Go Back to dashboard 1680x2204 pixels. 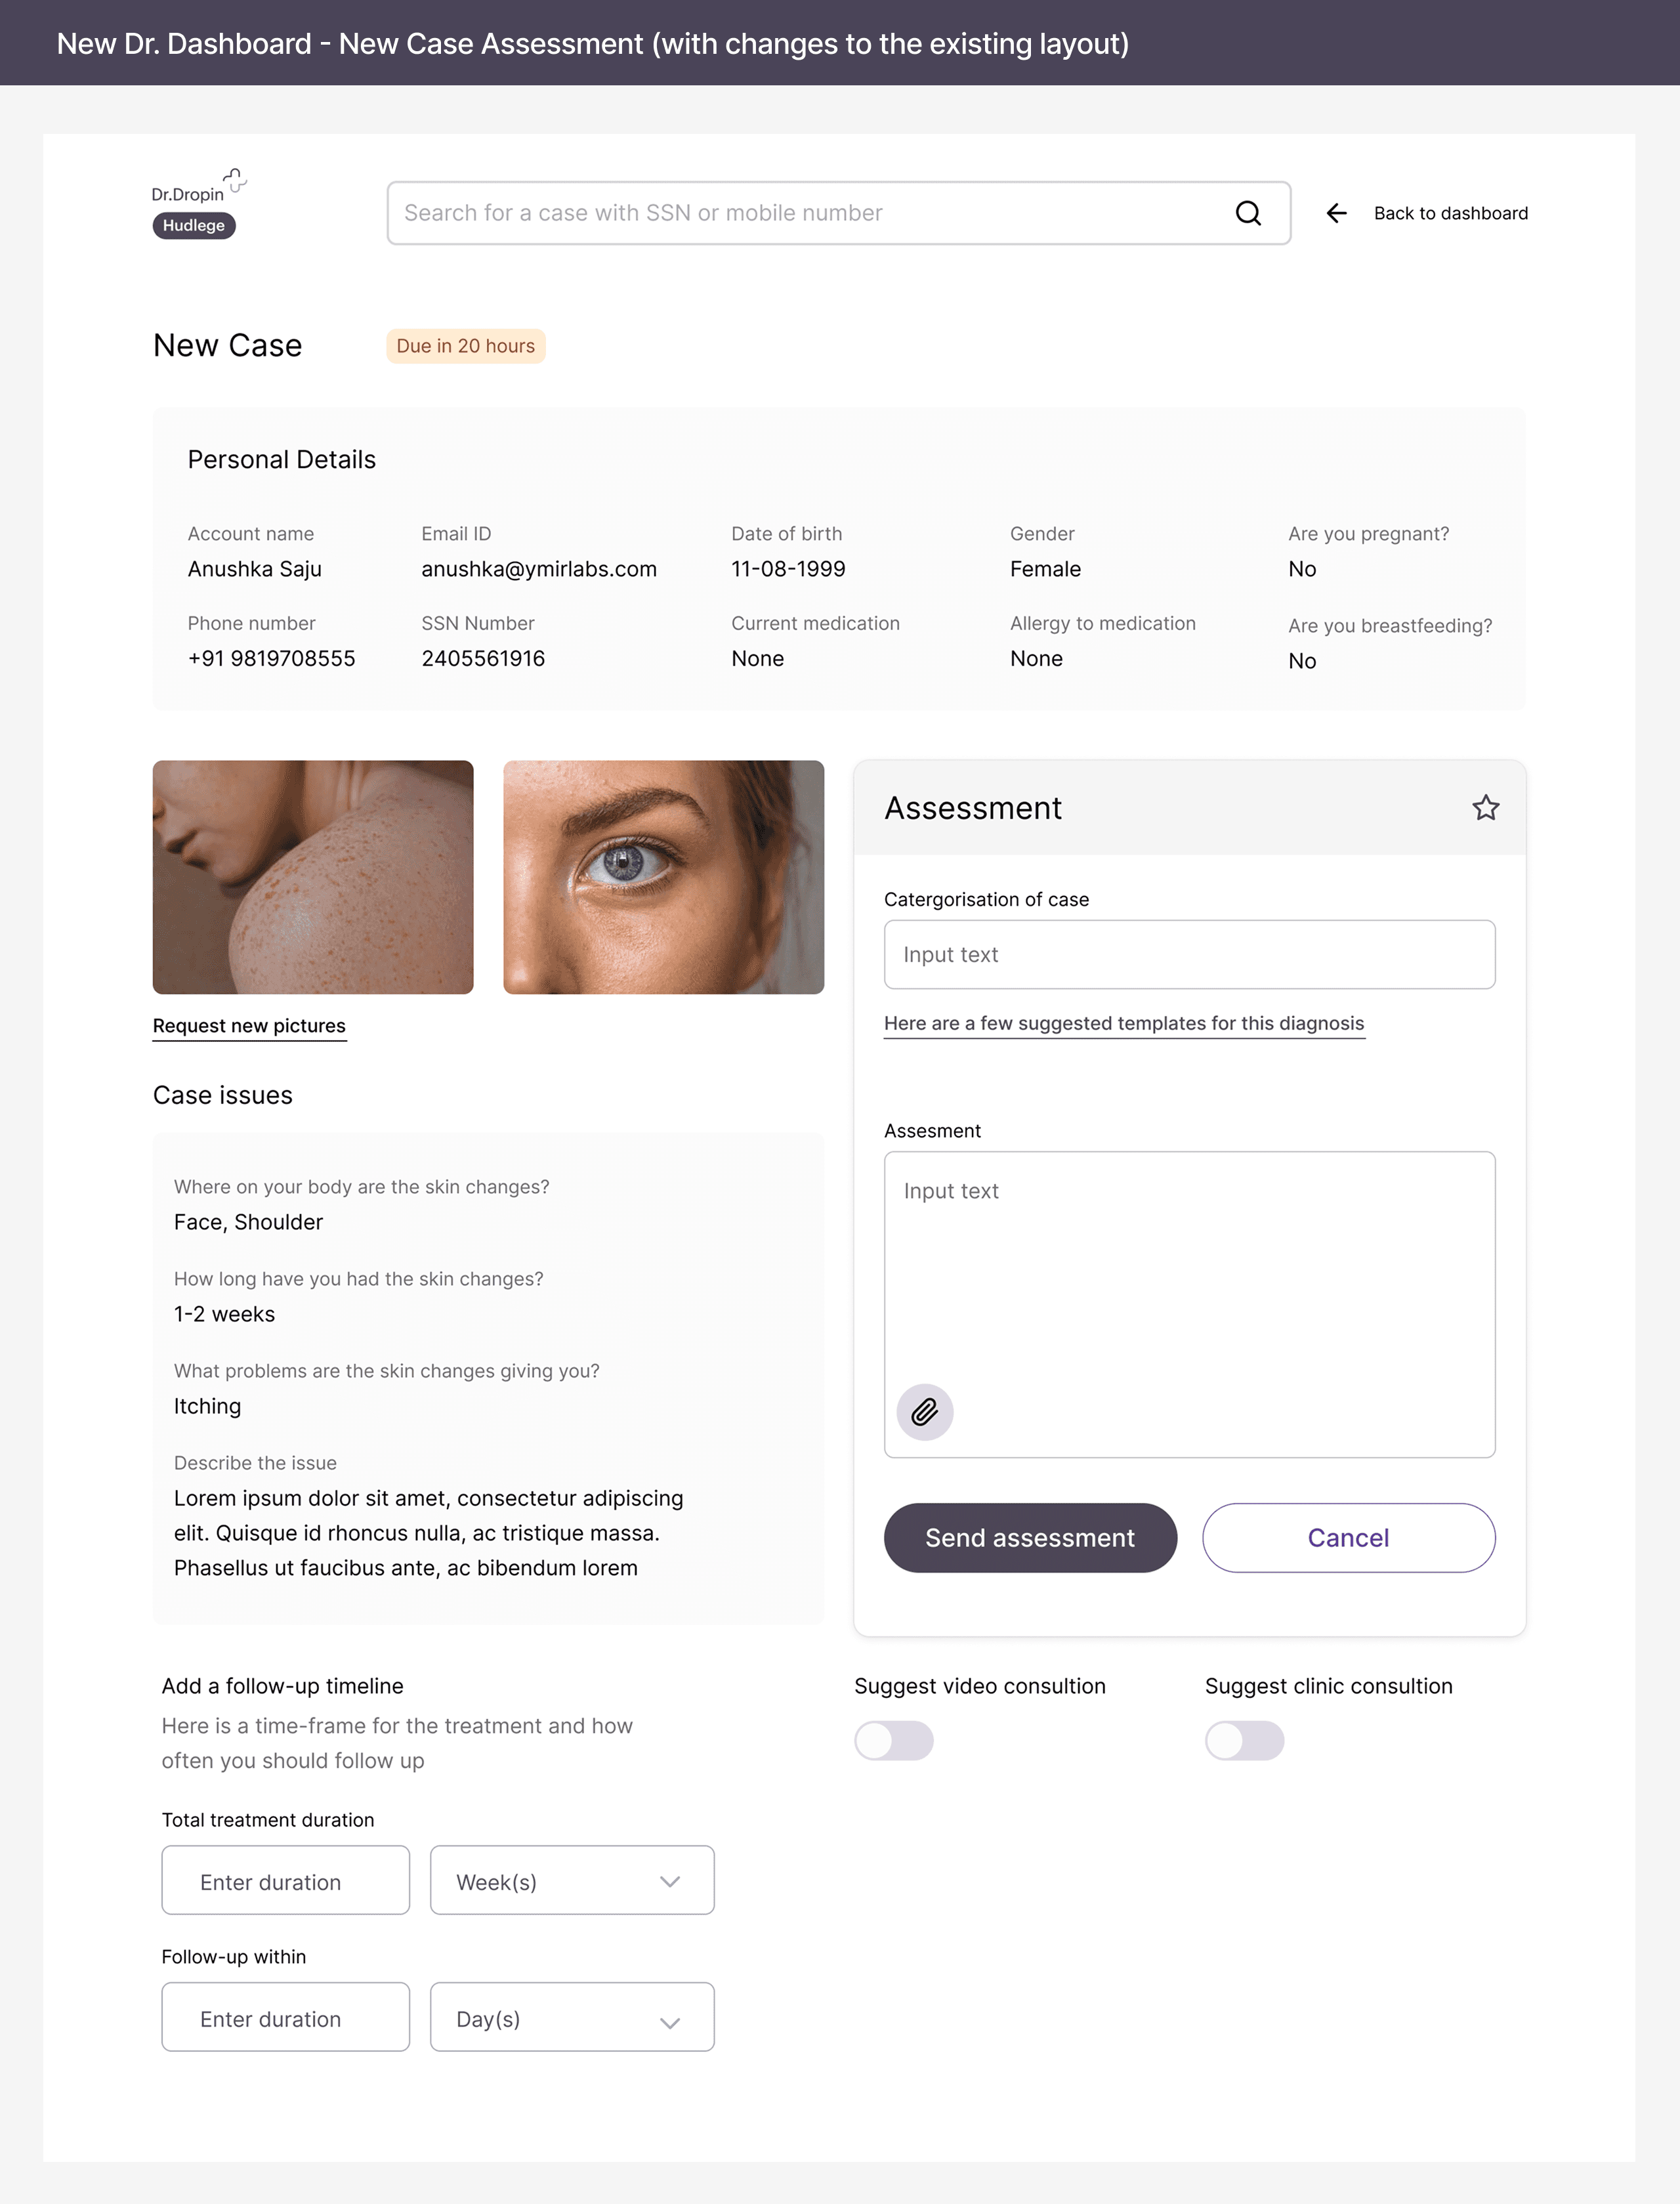[1449, 213]
